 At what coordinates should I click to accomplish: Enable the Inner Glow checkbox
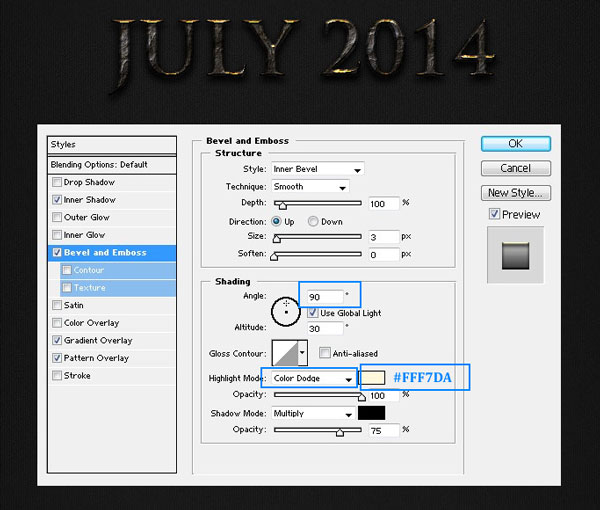[x=57, y=235]
